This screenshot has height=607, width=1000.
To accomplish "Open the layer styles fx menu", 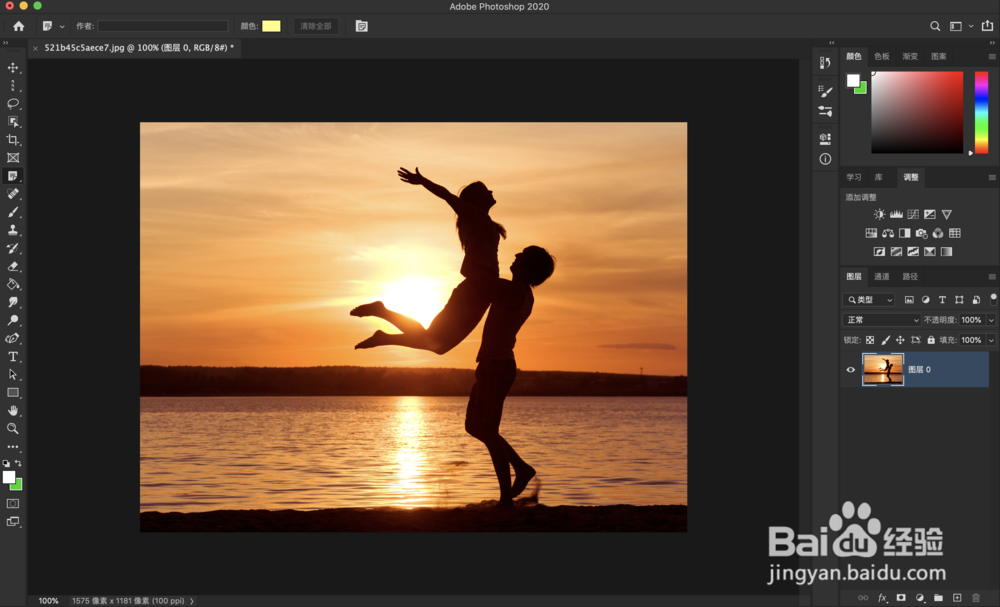I will (882, 597).
